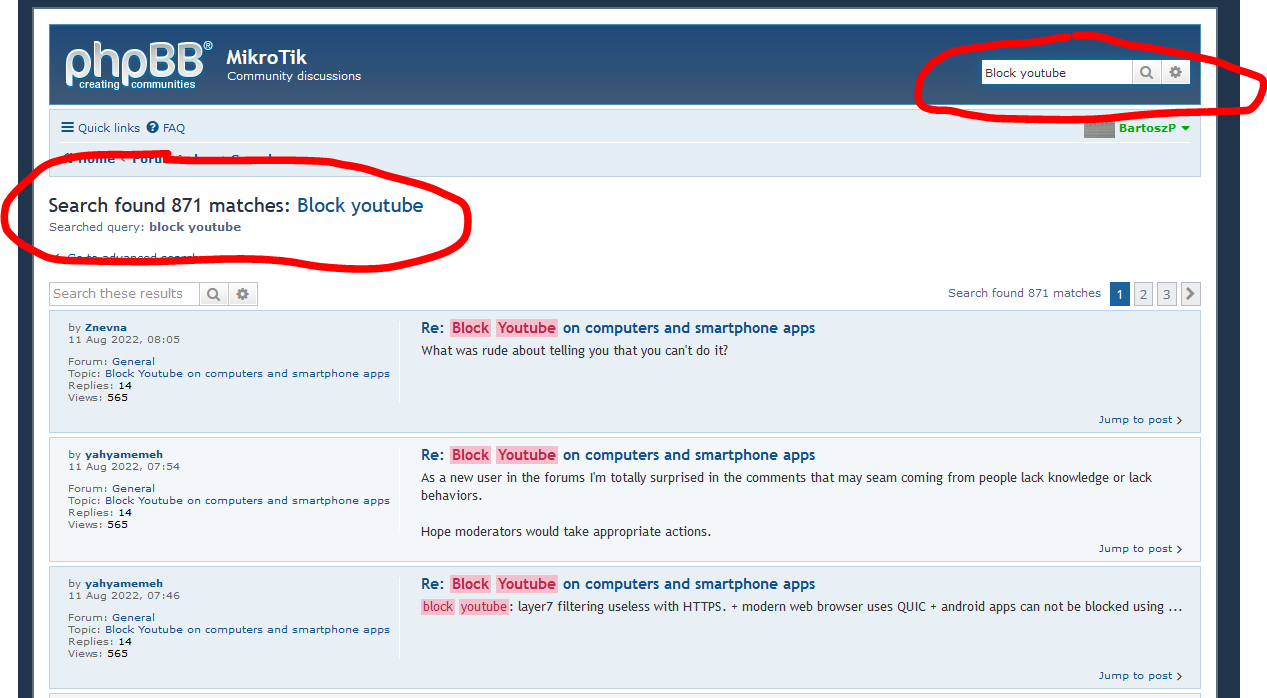Click 'Search found 871 matches' pagination text
The width and height of the screenshot is (1267, 698).
click(1024, 293)
